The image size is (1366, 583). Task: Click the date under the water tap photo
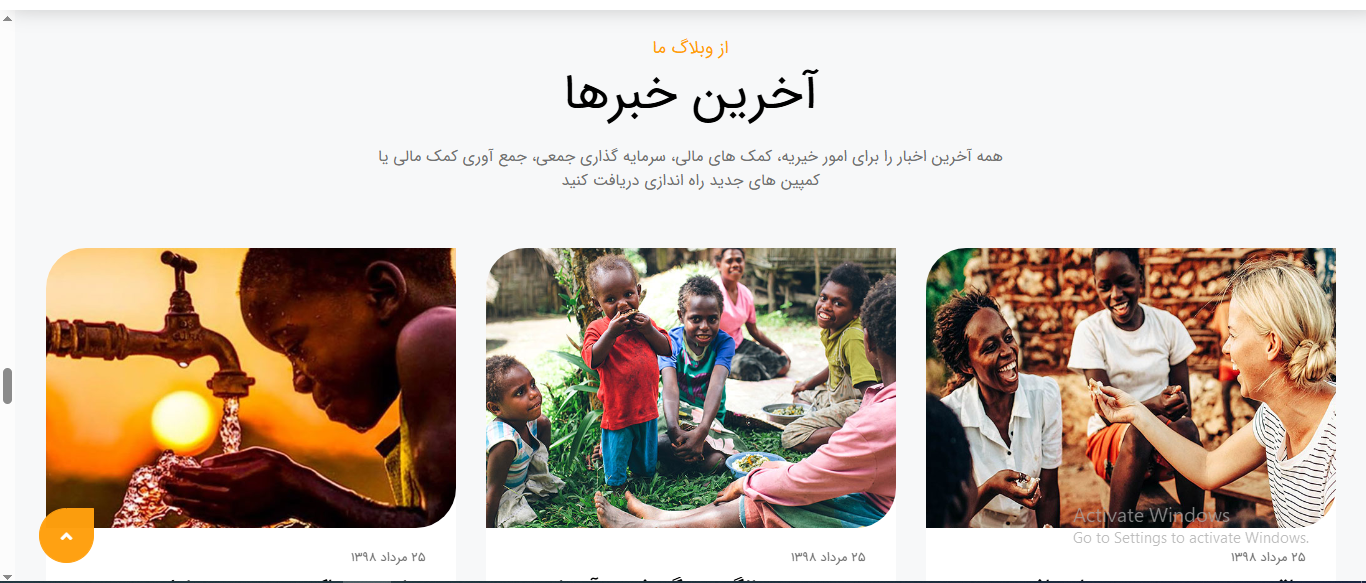(x=388, y=557)
